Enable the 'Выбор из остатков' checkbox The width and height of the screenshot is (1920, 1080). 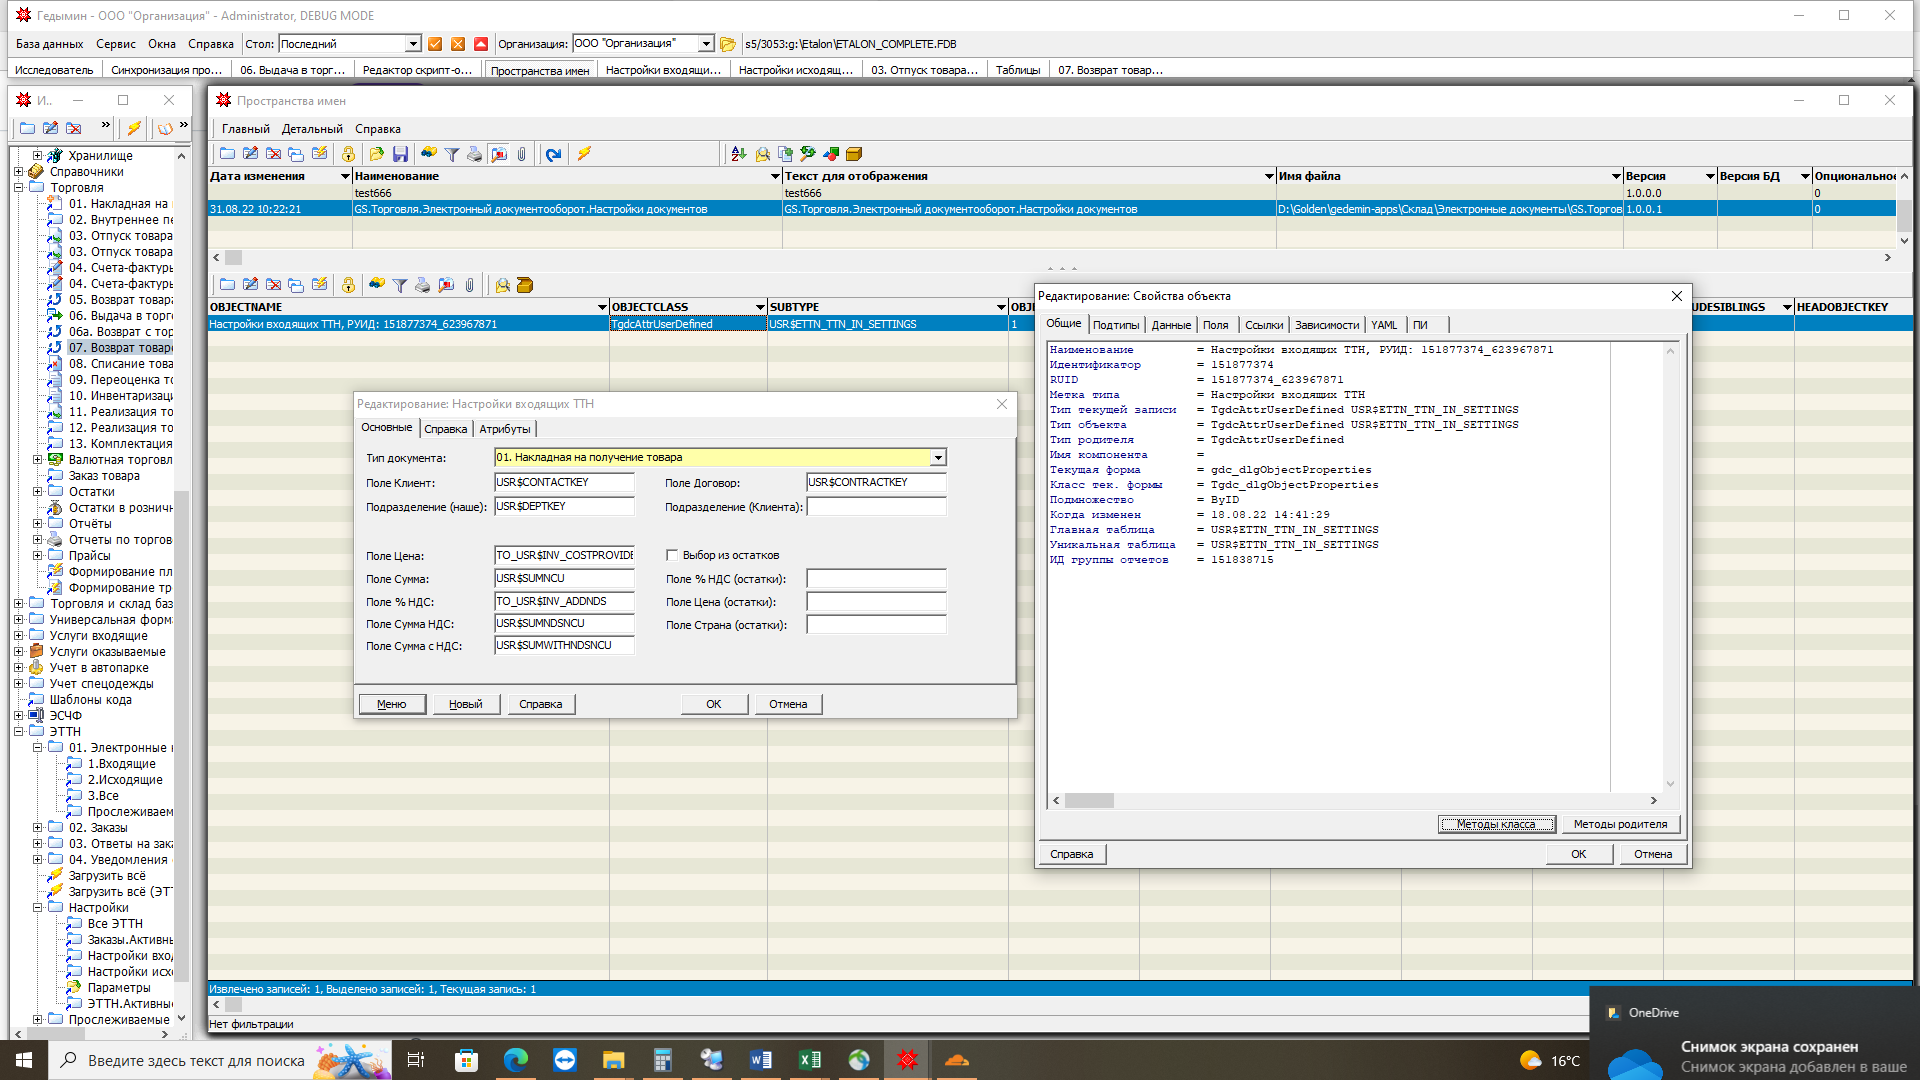672,555
